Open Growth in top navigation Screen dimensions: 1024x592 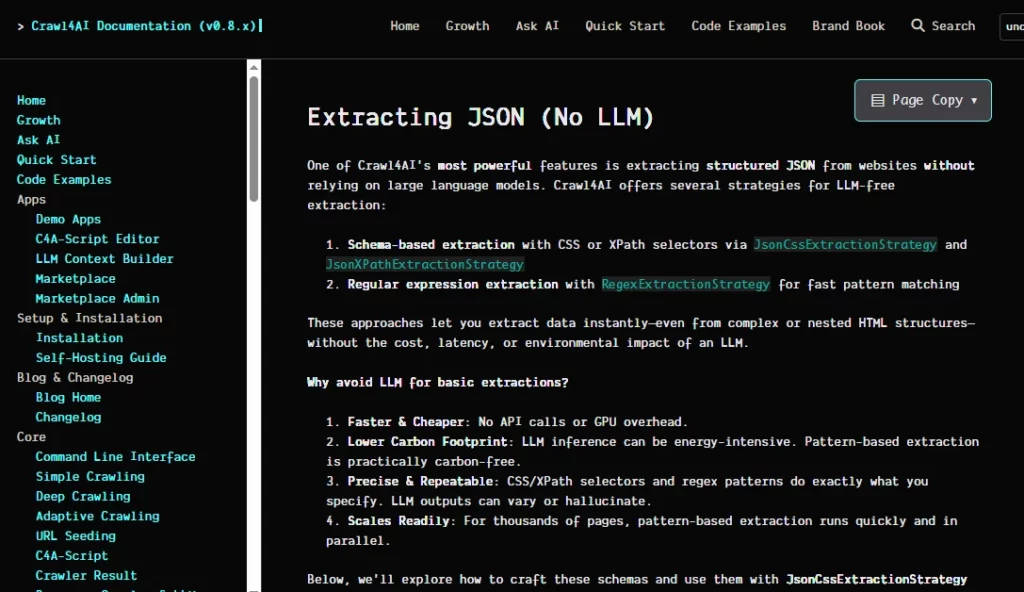pyautogui.click(x=467, y=25)
